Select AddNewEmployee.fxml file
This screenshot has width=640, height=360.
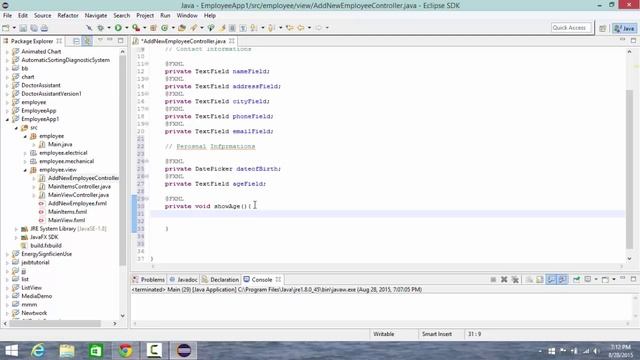[77, 203]
